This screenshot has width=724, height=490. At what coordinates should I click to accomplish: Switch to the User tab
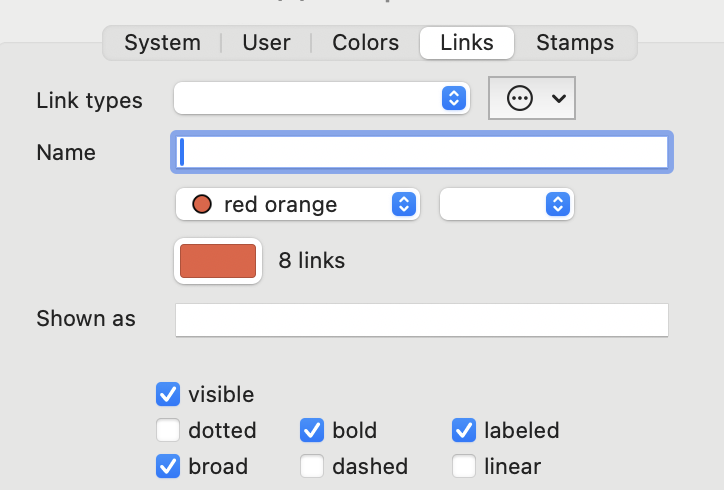(266, 43)
